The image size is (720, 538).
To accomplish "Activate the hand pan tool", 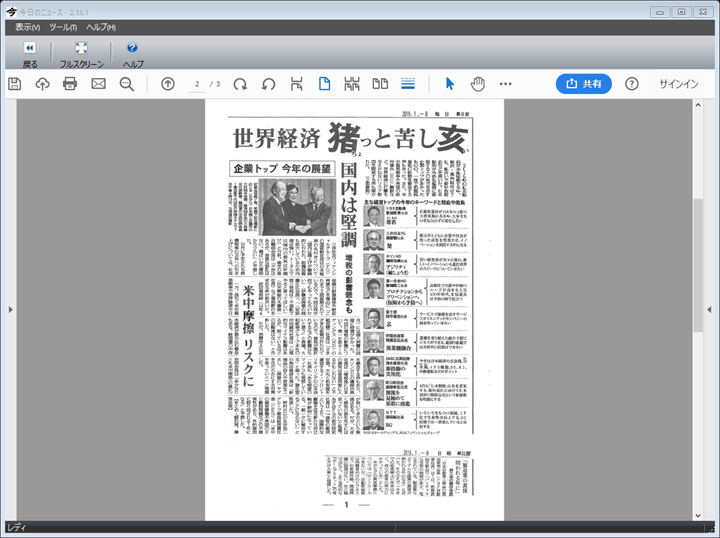I will coord(478,84).
